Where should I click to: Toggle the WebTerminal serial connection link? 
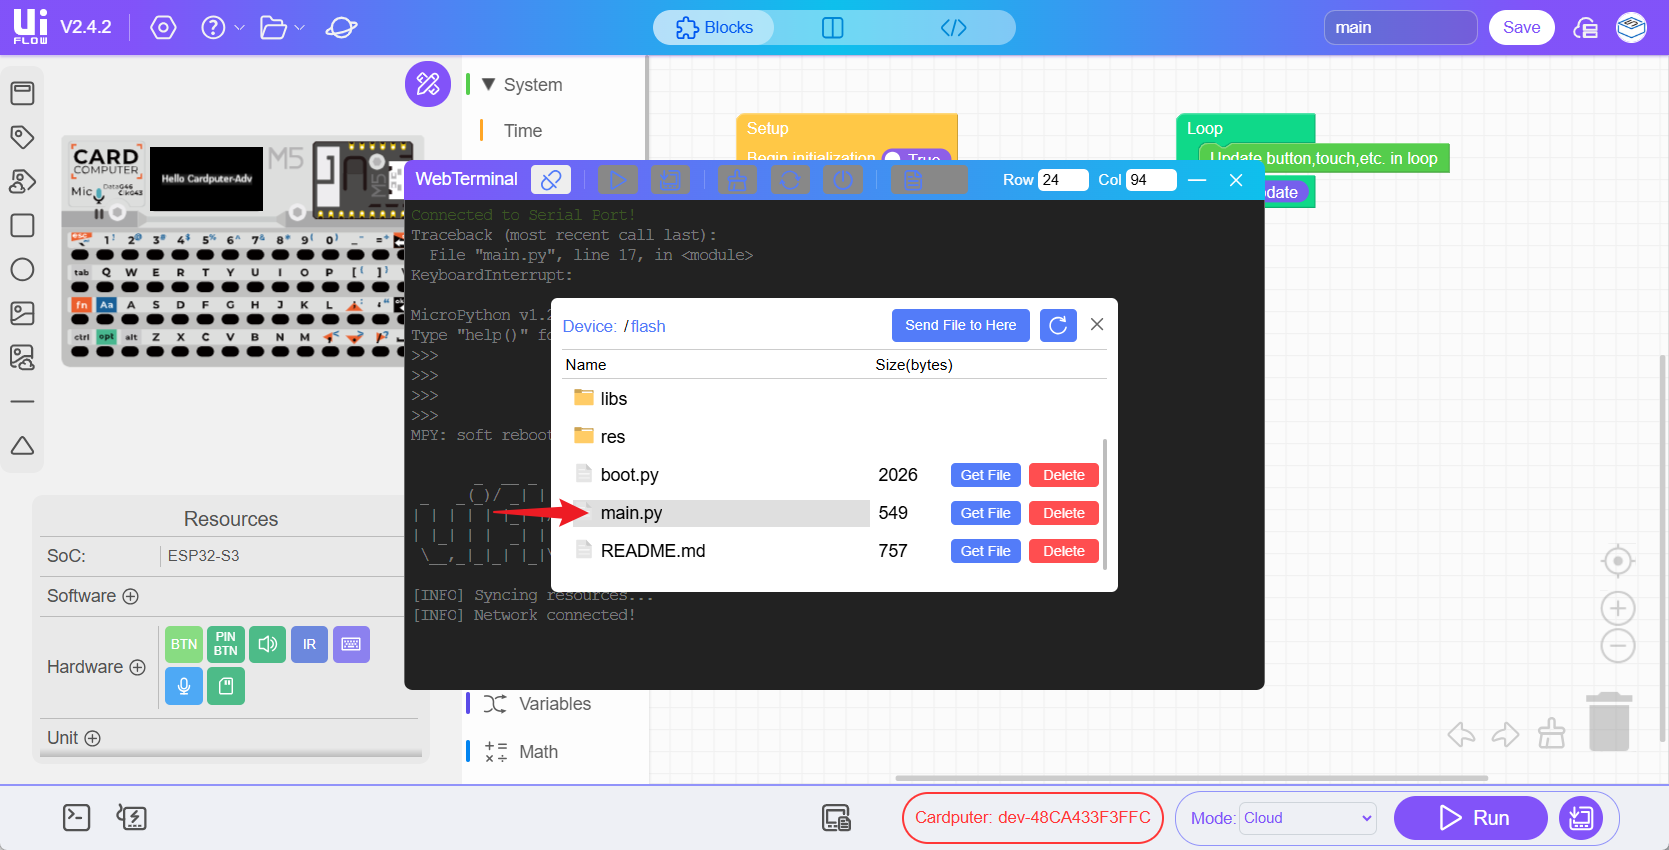pyautogui.click(x=551, y=180)
